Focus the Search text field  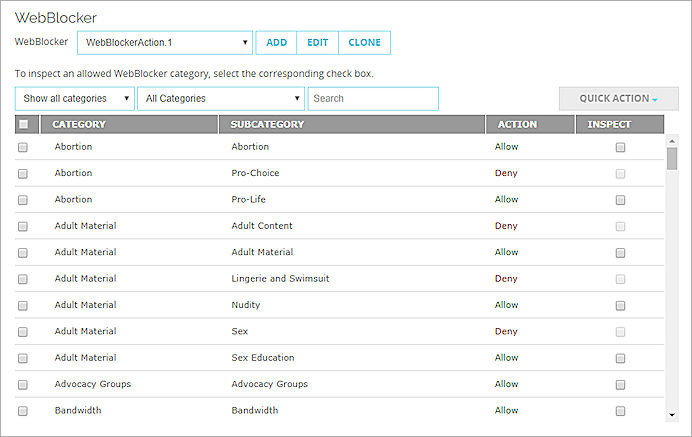pyautogui.click(x=373, y=99)
